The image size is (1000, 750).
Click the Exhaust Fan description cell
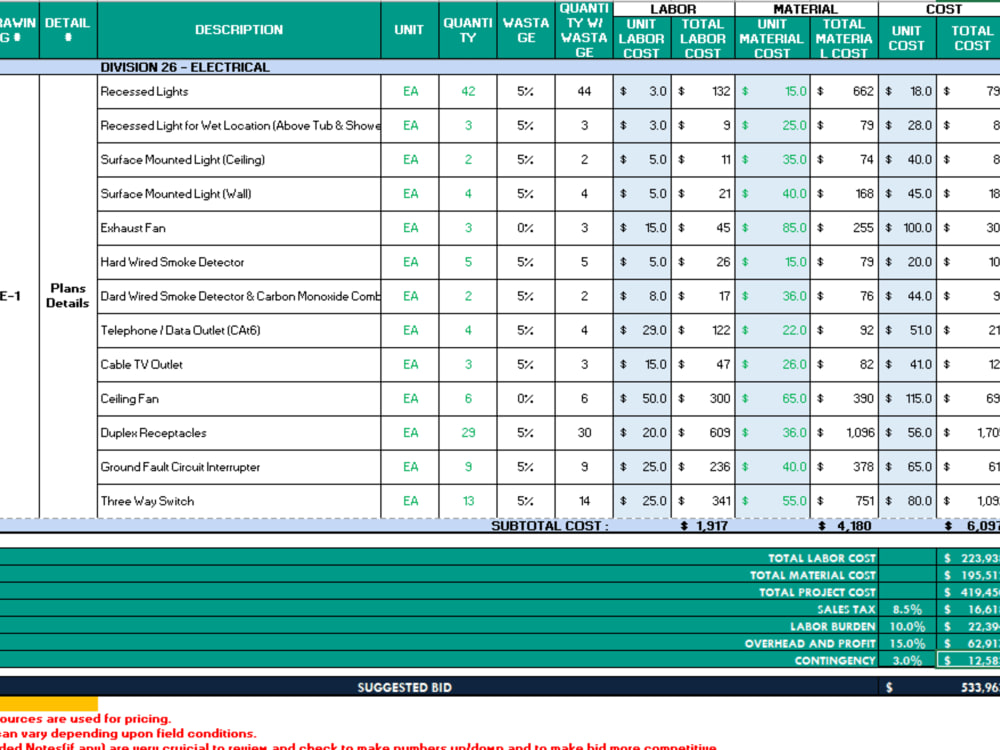pos(239,228)
